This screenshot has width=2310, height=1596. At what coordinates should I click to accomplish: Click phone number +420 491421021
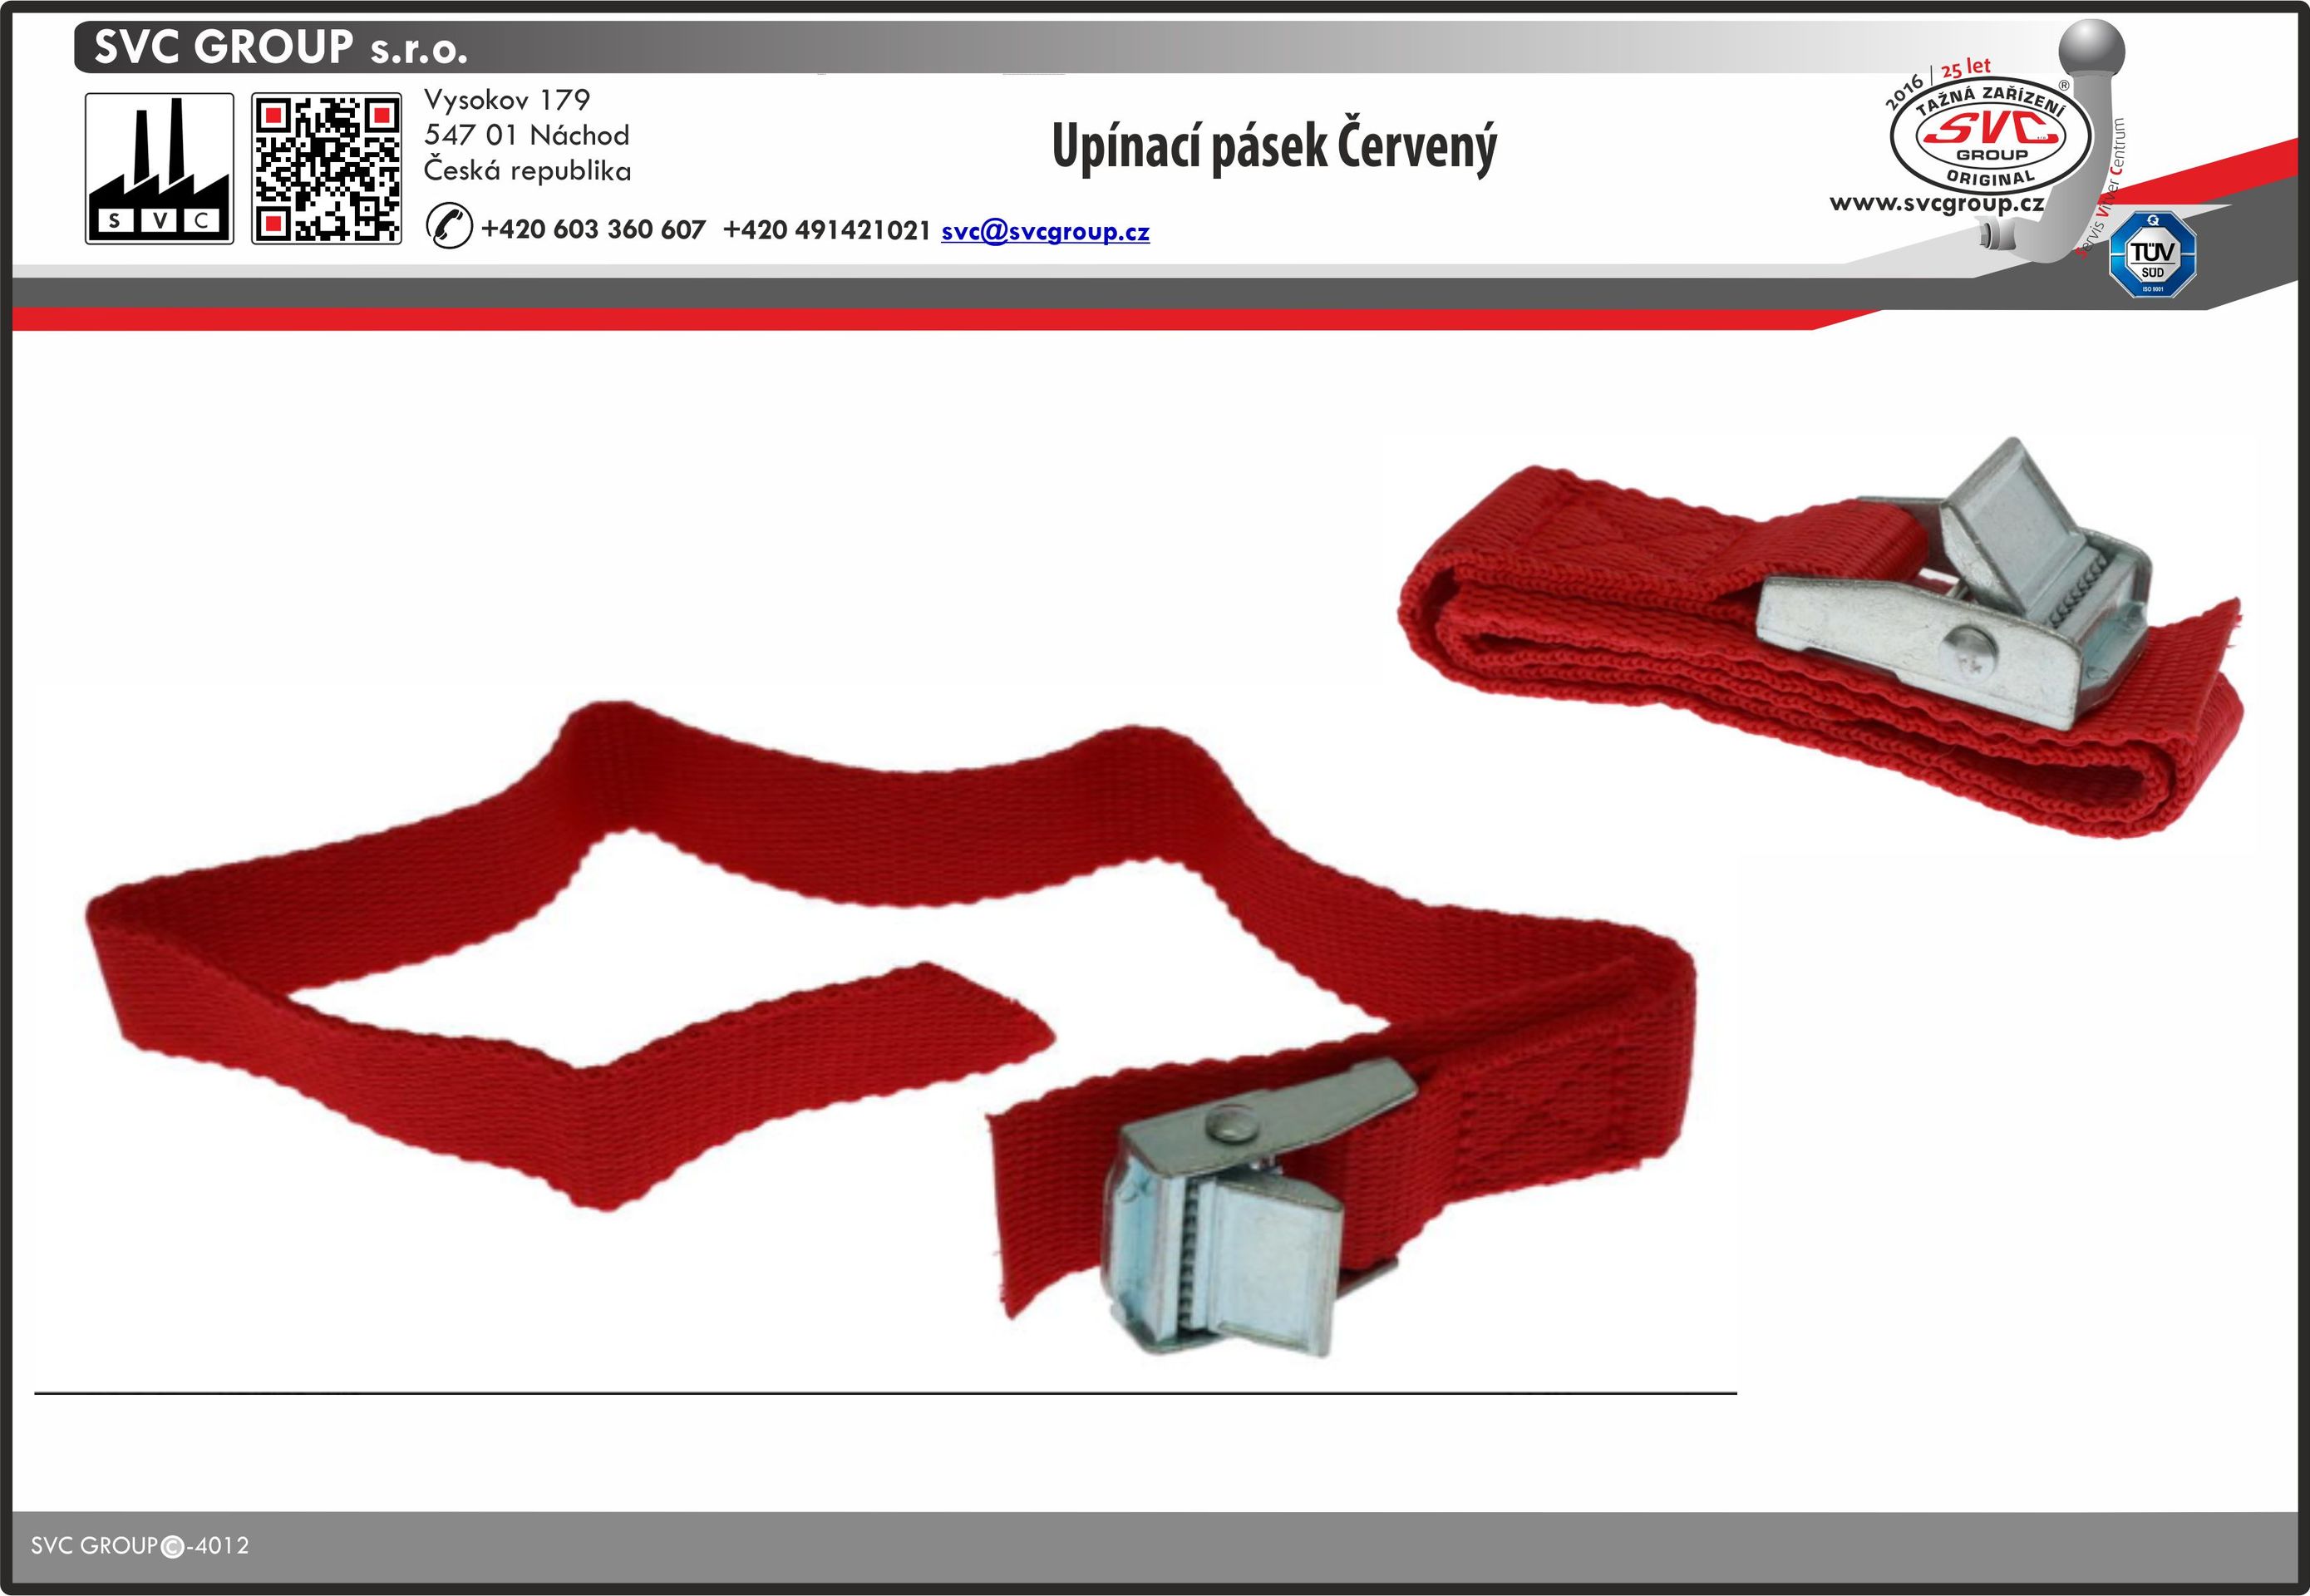click(826, 230)
